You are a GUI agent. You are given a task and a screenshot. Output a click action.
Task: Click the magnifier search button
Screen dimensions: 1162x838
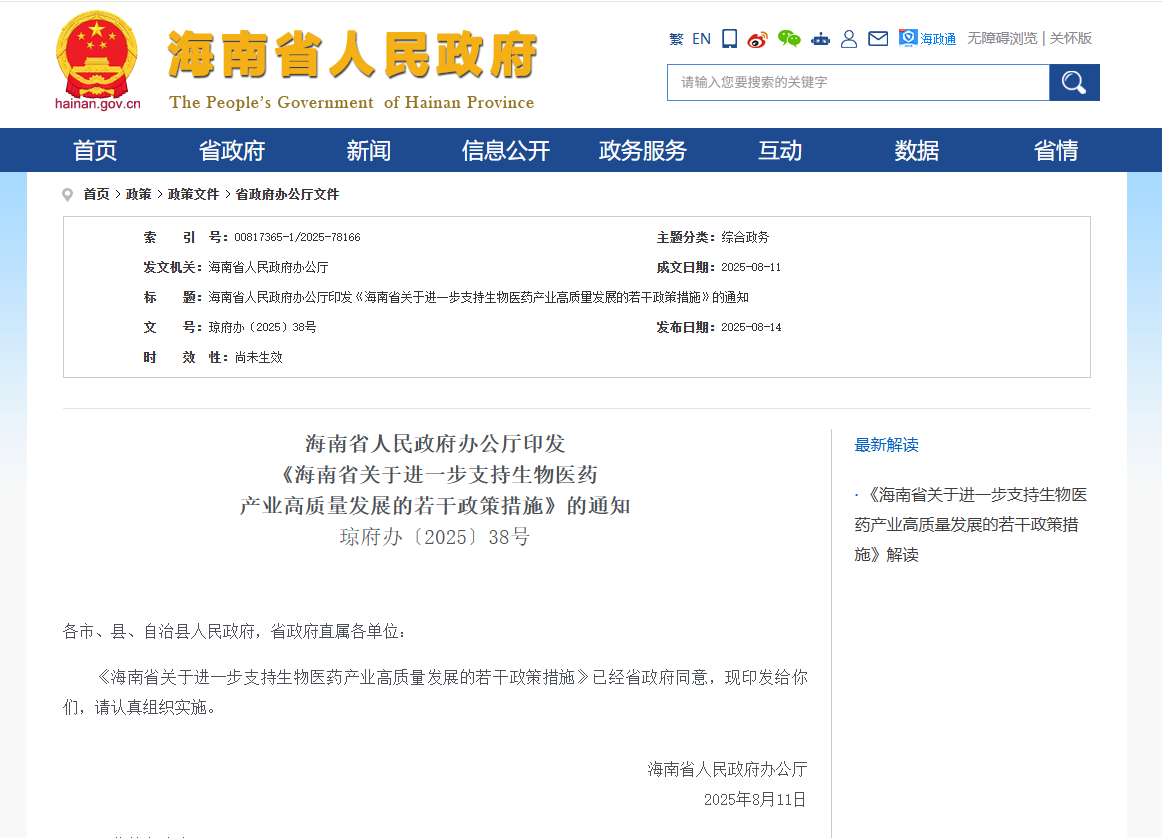(1075, 82)
